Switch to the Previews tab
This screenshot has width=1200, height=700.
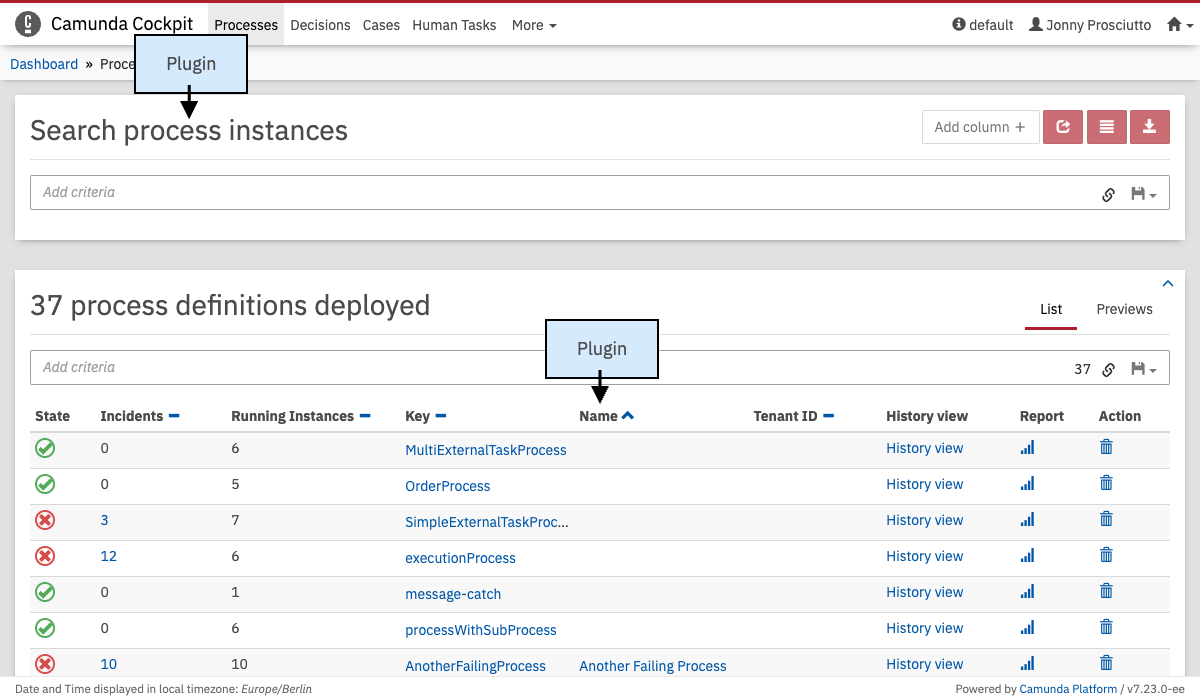click(x=1124, y=309)
